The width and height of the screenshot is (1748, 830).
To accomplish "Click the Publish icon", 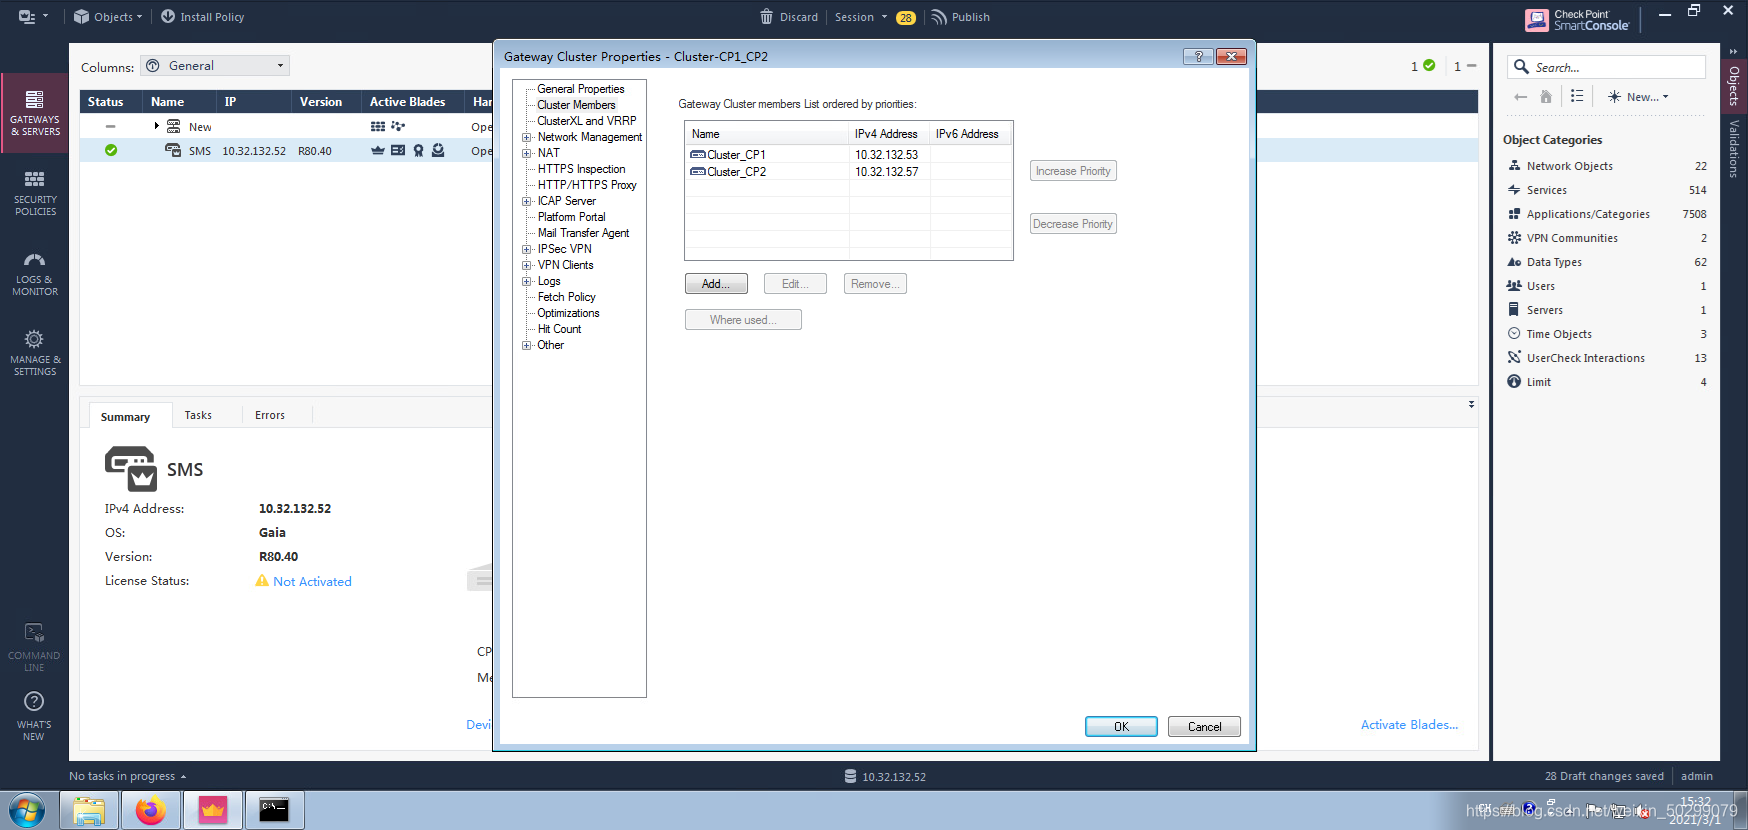I will point(938,17).
